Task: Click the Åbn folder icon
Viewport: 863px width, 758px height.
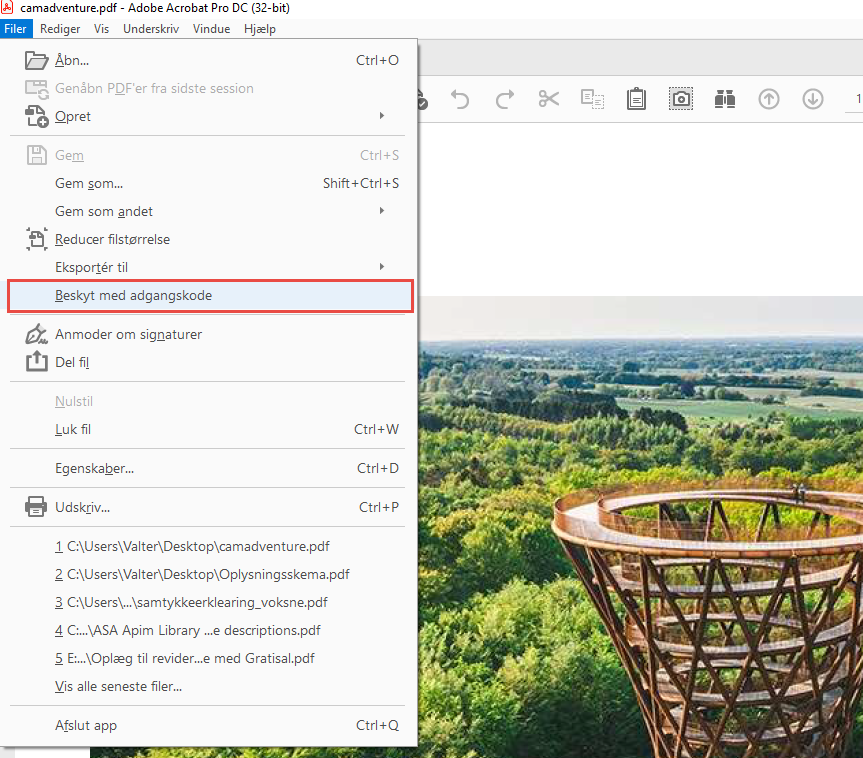Action: [x=36, y=60]
